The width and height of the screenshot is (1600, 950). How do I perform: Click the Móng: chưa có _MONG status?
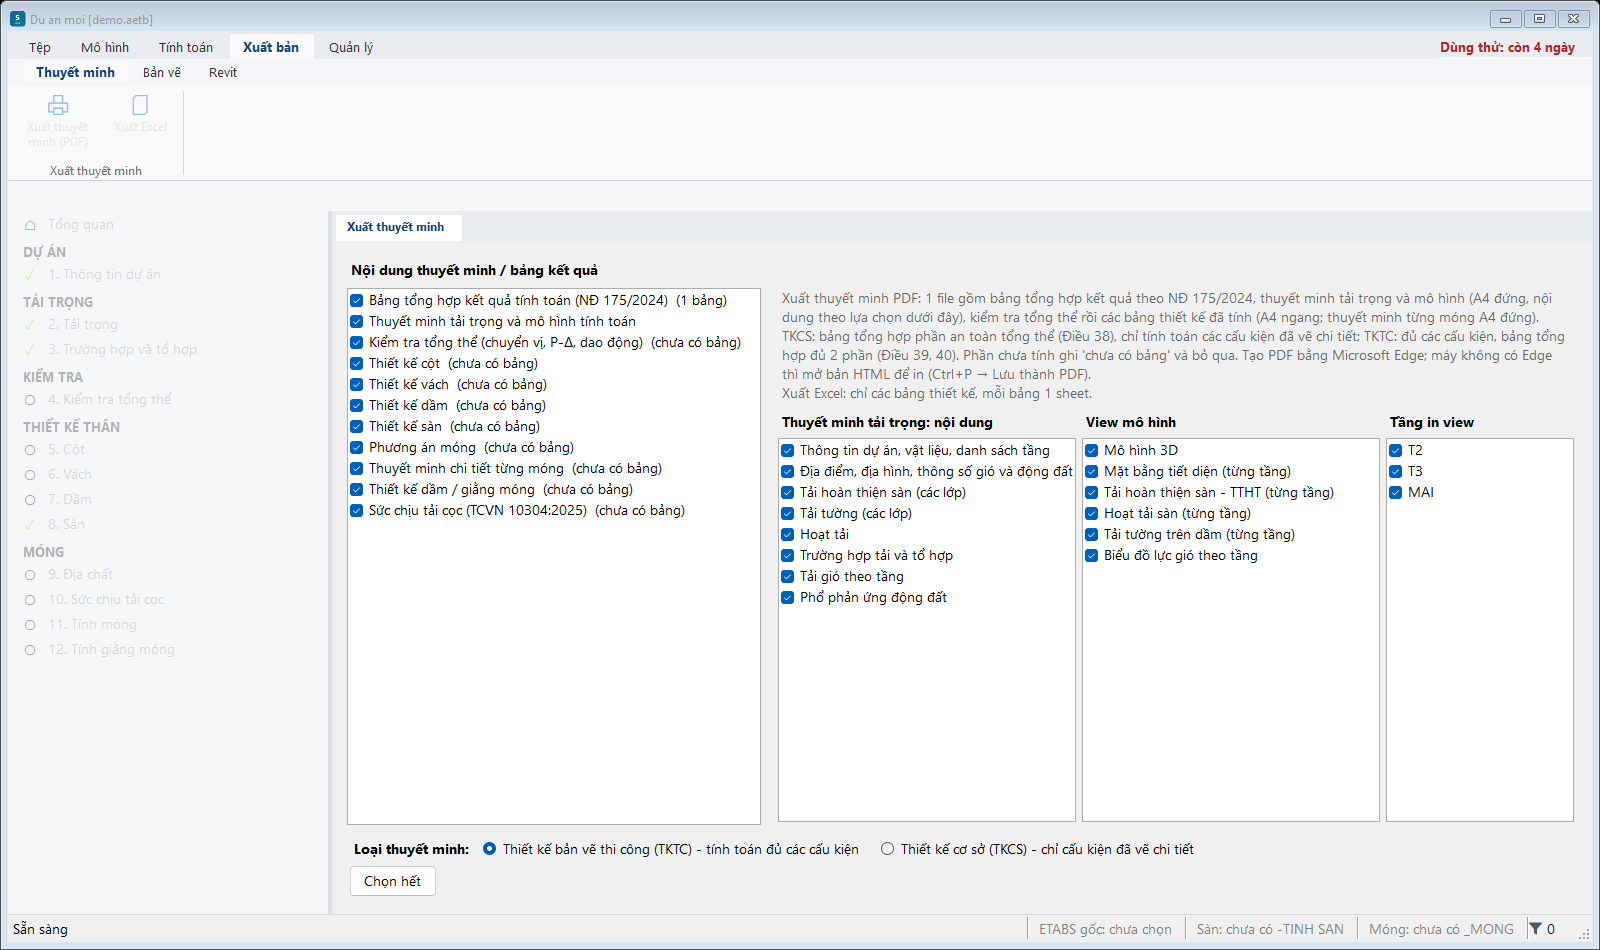click(x=1441, y=929)
